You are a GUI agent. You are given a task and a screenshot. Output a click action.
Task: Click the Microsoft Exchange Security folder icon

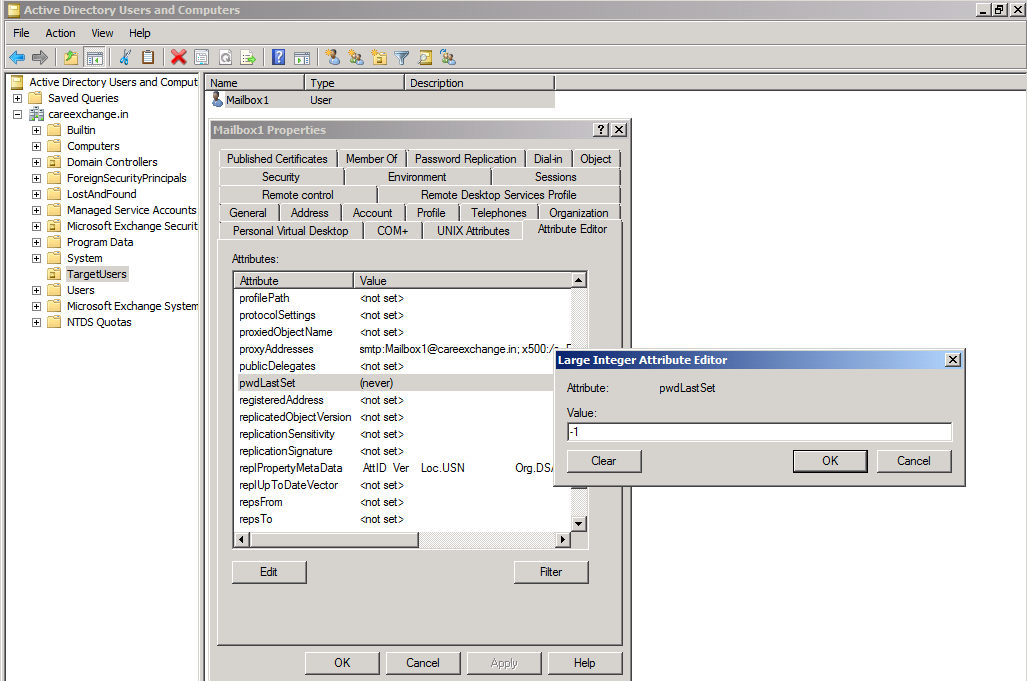[x=54, y=226]
